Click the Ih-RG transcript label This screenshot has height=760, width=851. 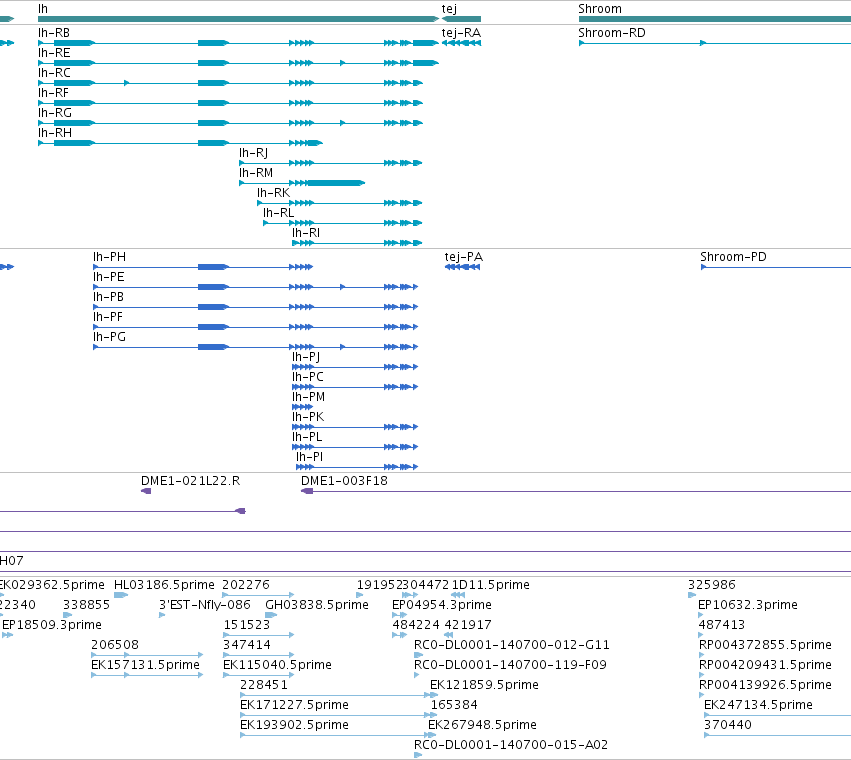(55, 113)
